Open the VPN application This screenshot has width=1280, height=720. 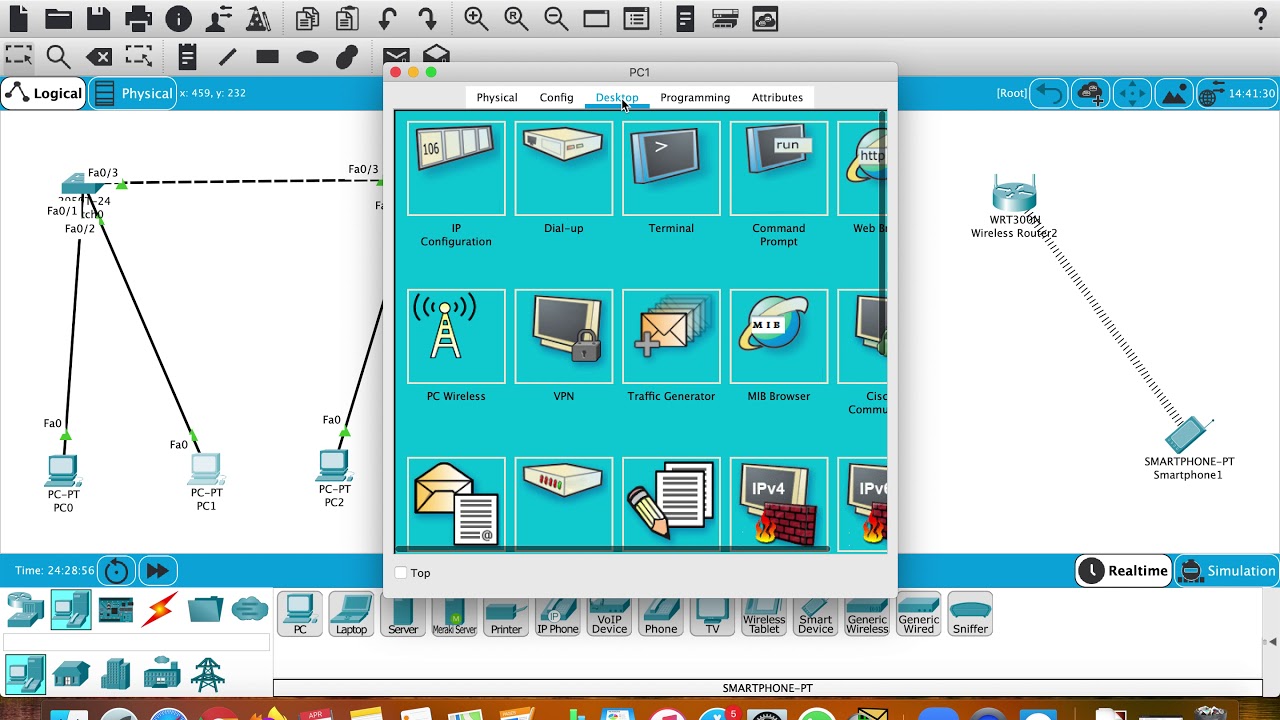tap(564, 336)
